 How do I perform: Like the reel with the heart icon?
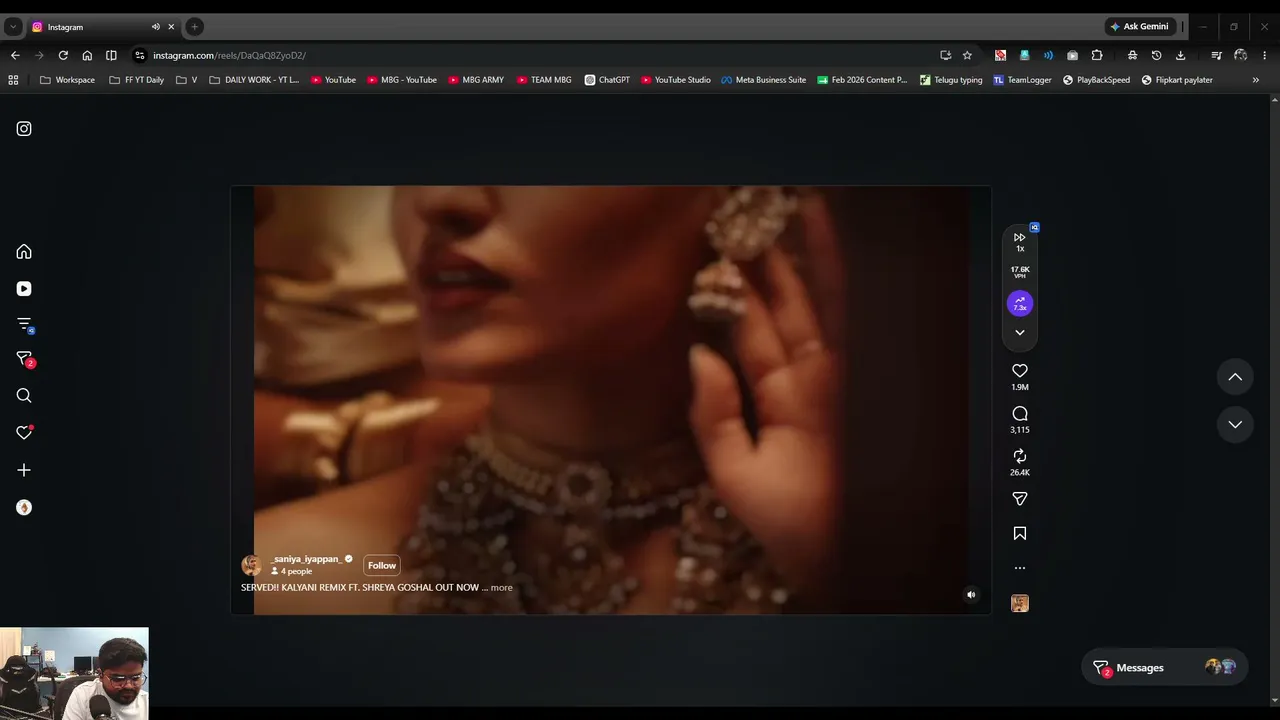click(1020, 371)
